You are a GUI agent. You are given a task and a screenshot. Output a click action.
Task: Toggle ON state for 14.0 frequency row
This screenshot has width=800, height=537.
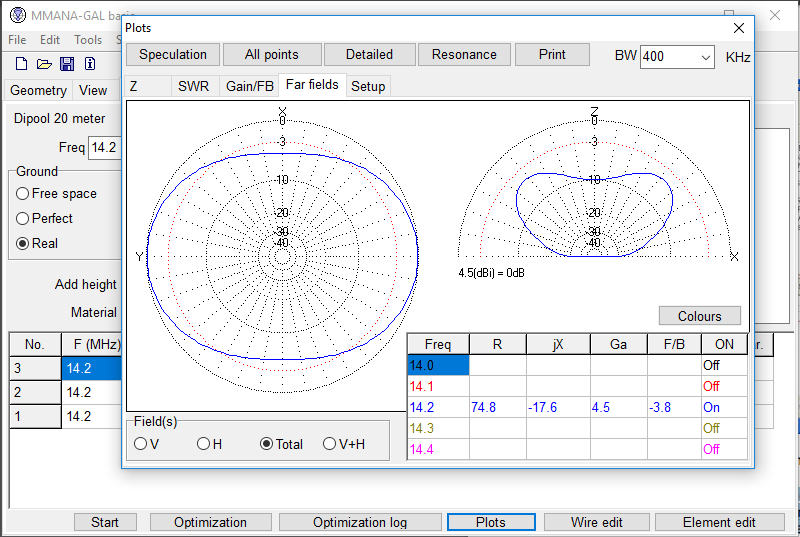[x=723, y=366]
